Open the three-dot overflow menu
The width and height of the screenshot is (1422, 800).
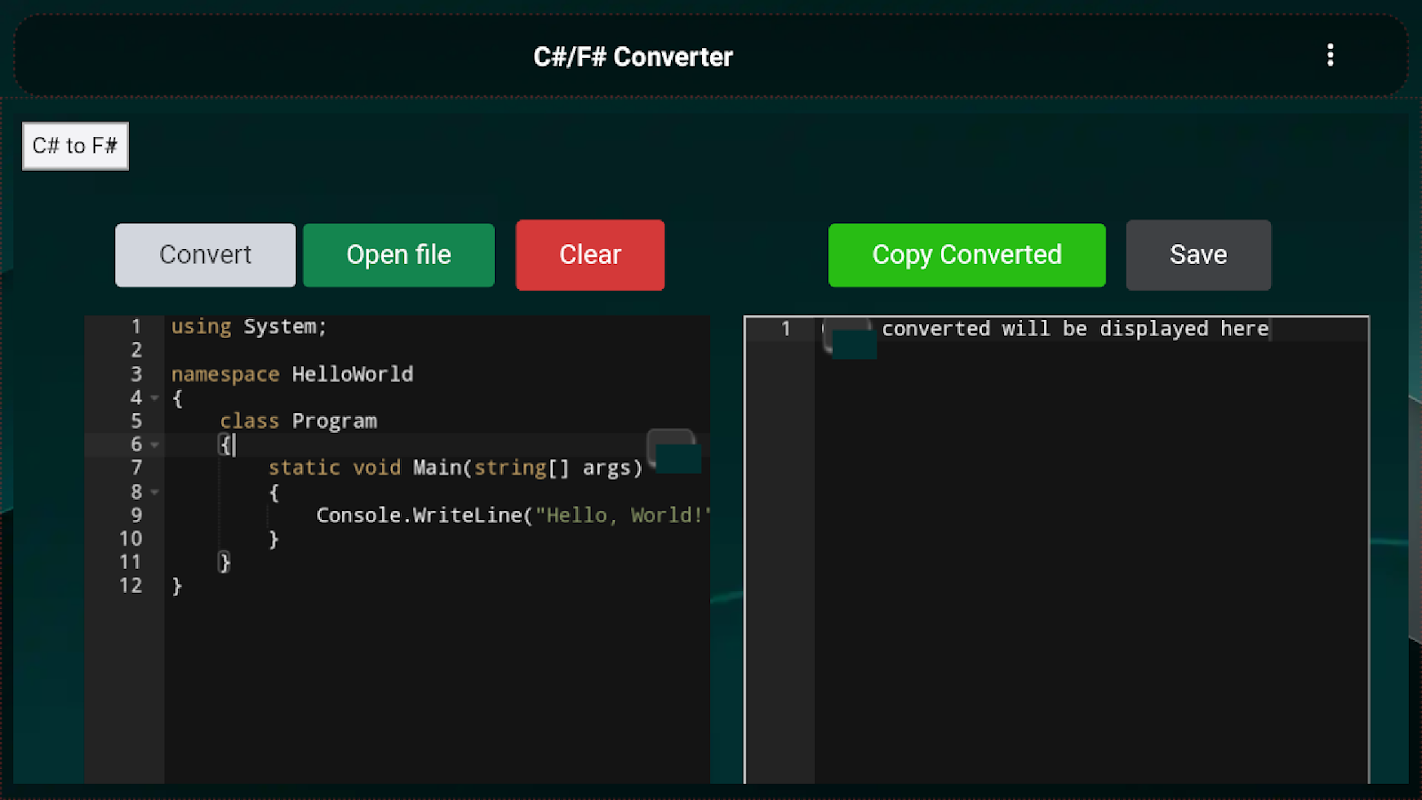pyautogui.click(x=1329, y=56)
